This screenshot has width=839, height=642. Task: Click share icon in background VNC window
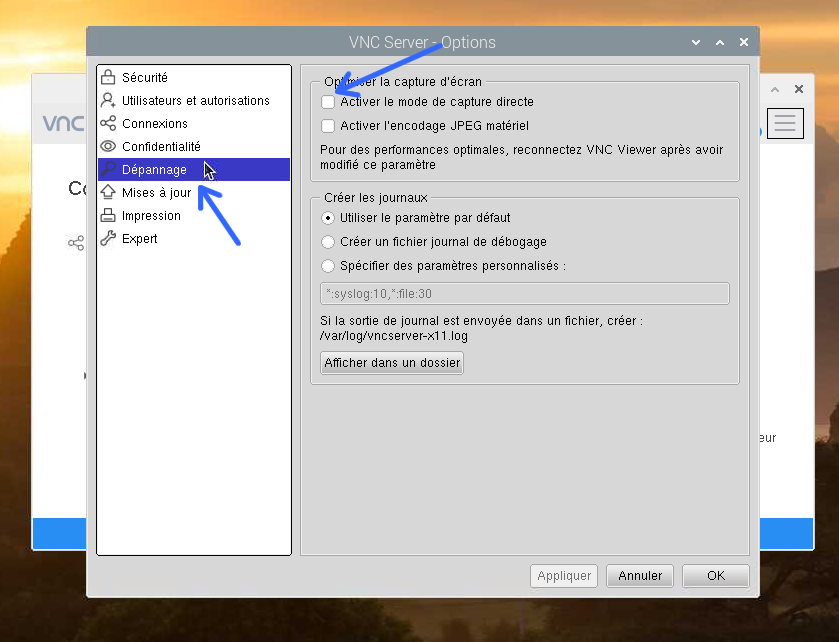76,243
